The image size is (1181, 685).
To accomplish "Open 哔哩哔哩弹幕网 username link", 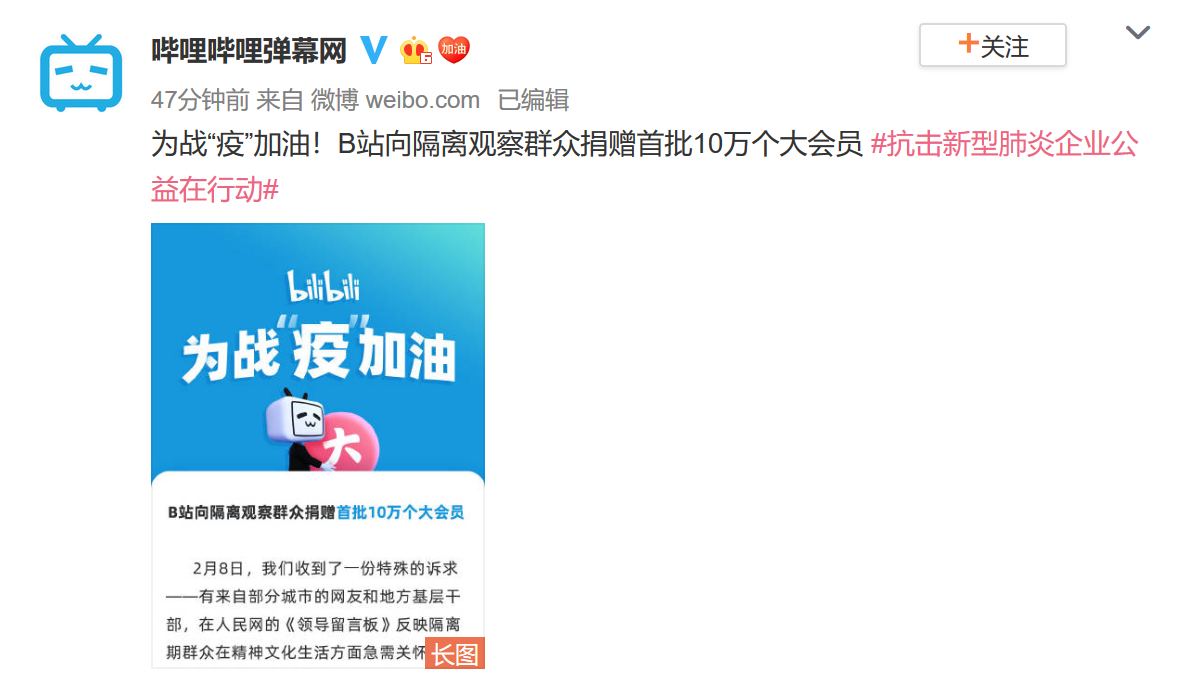I will [249, 50].
